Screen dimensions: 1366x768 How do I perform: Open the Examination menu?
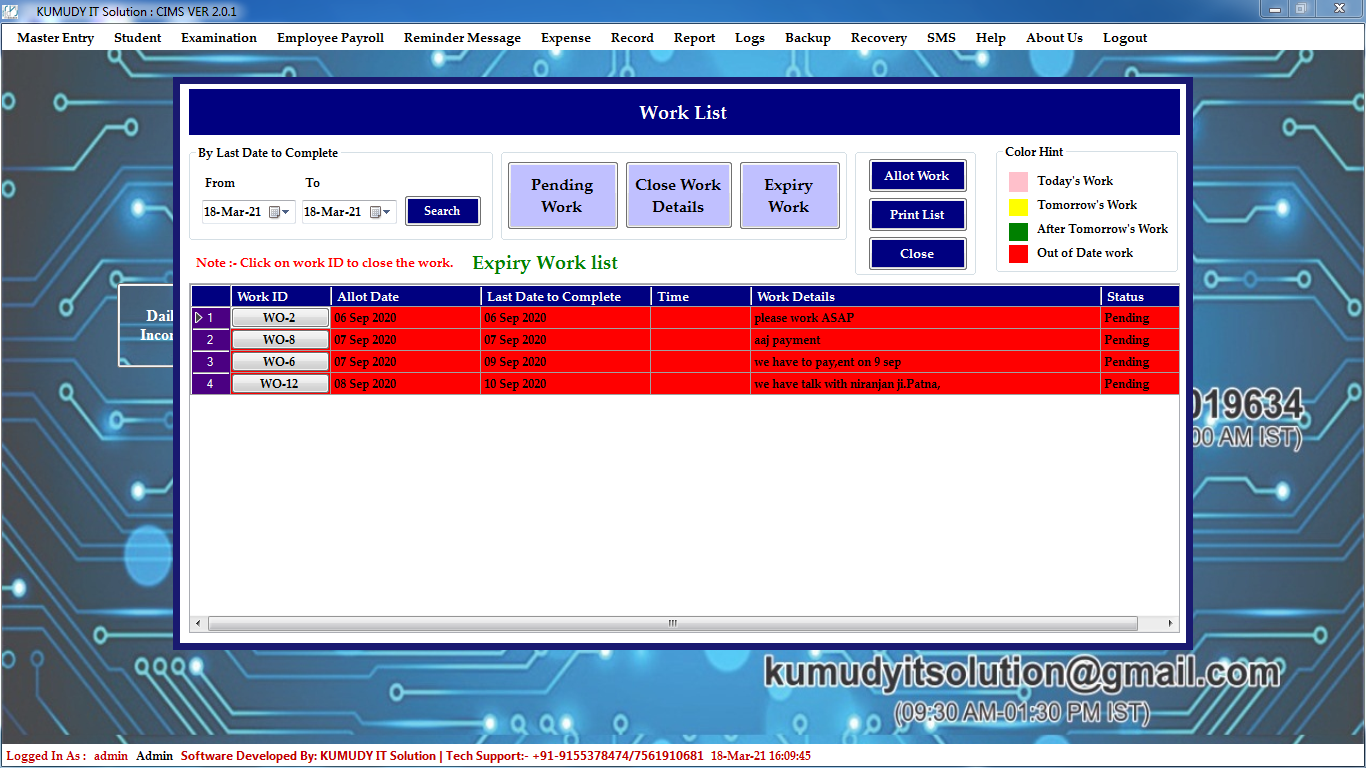coord(219,38)
